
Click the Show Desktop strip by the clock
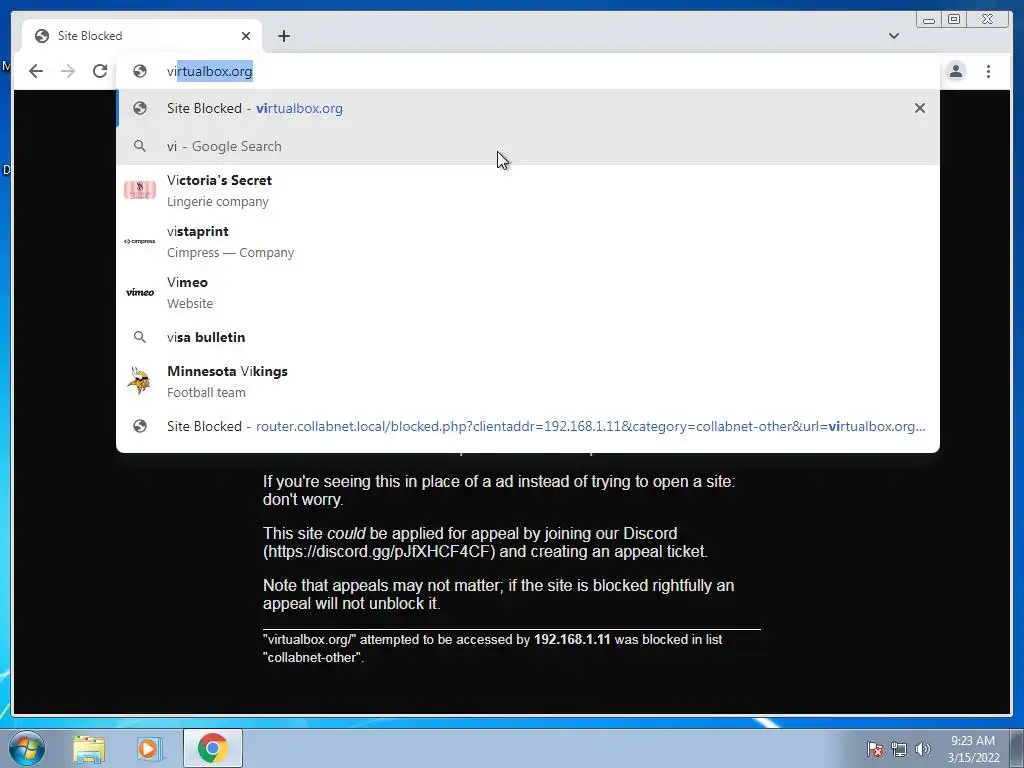point(1017,748)
